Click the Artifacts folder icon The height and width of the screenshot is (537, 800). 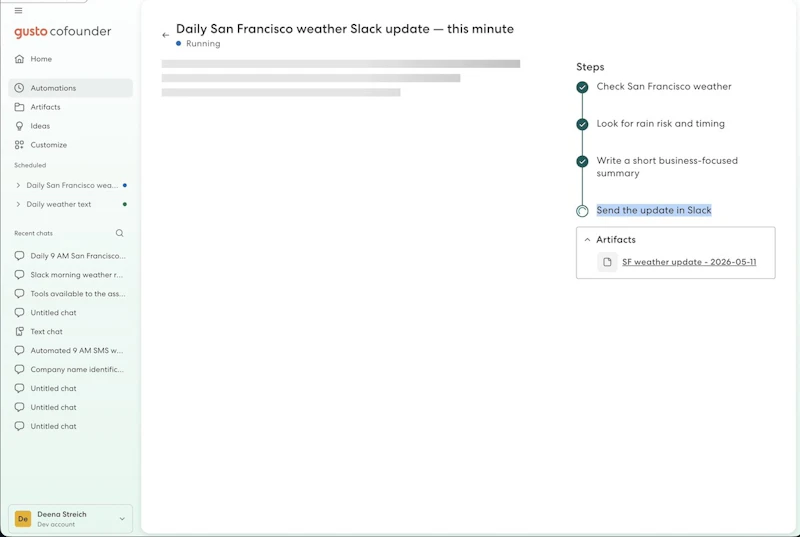tap(19, 107)
